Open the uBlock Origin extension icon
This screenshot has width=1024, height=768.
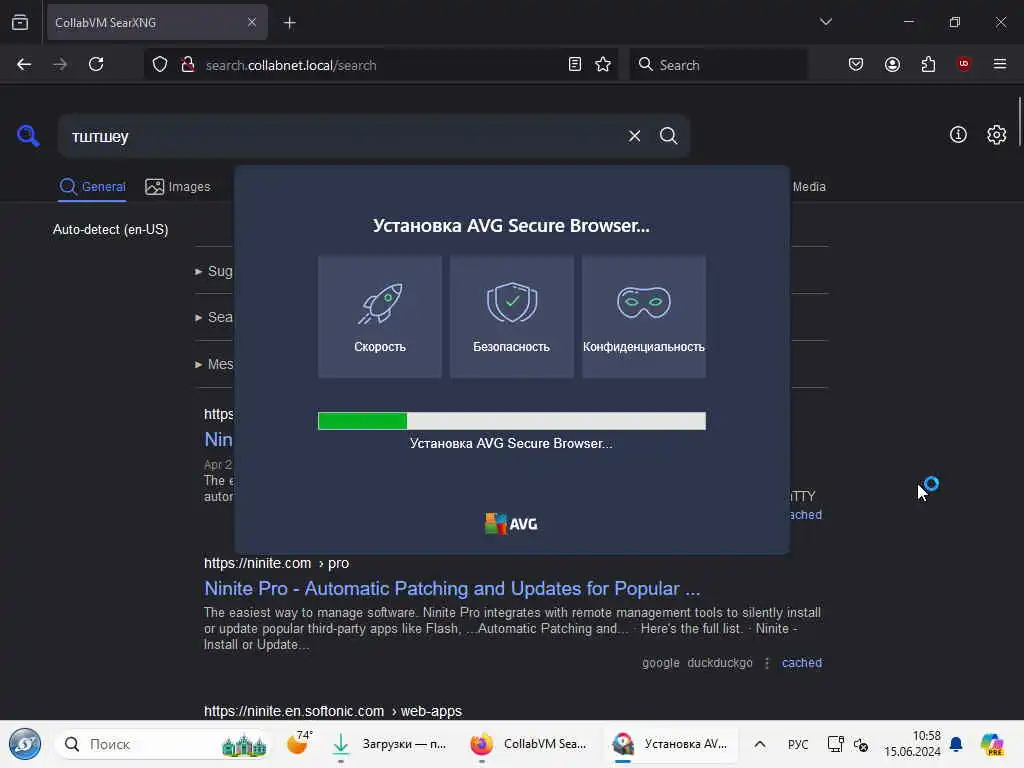(x=963, y=63)
